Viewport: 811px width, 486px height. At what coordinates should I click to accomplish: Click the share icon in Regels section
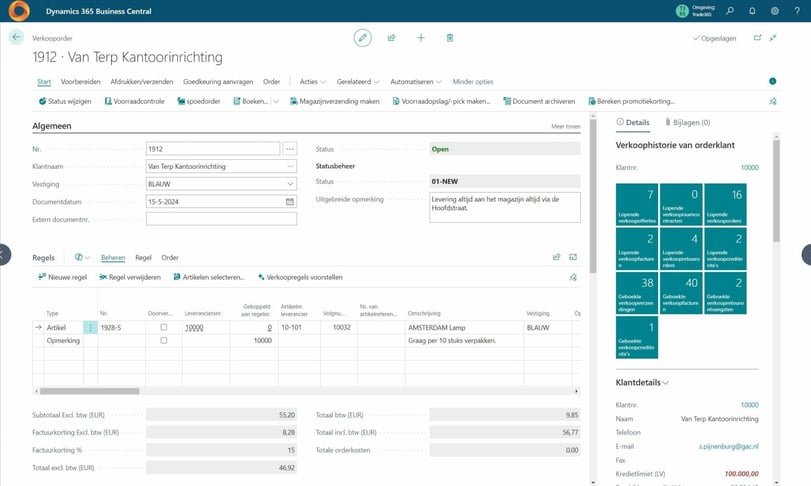coord(557,257)
